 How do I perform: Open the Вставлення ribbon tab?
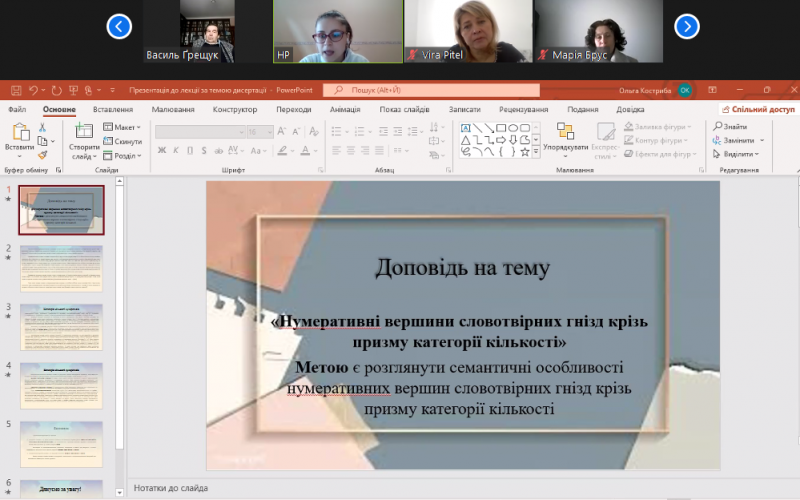click(113, 110)
